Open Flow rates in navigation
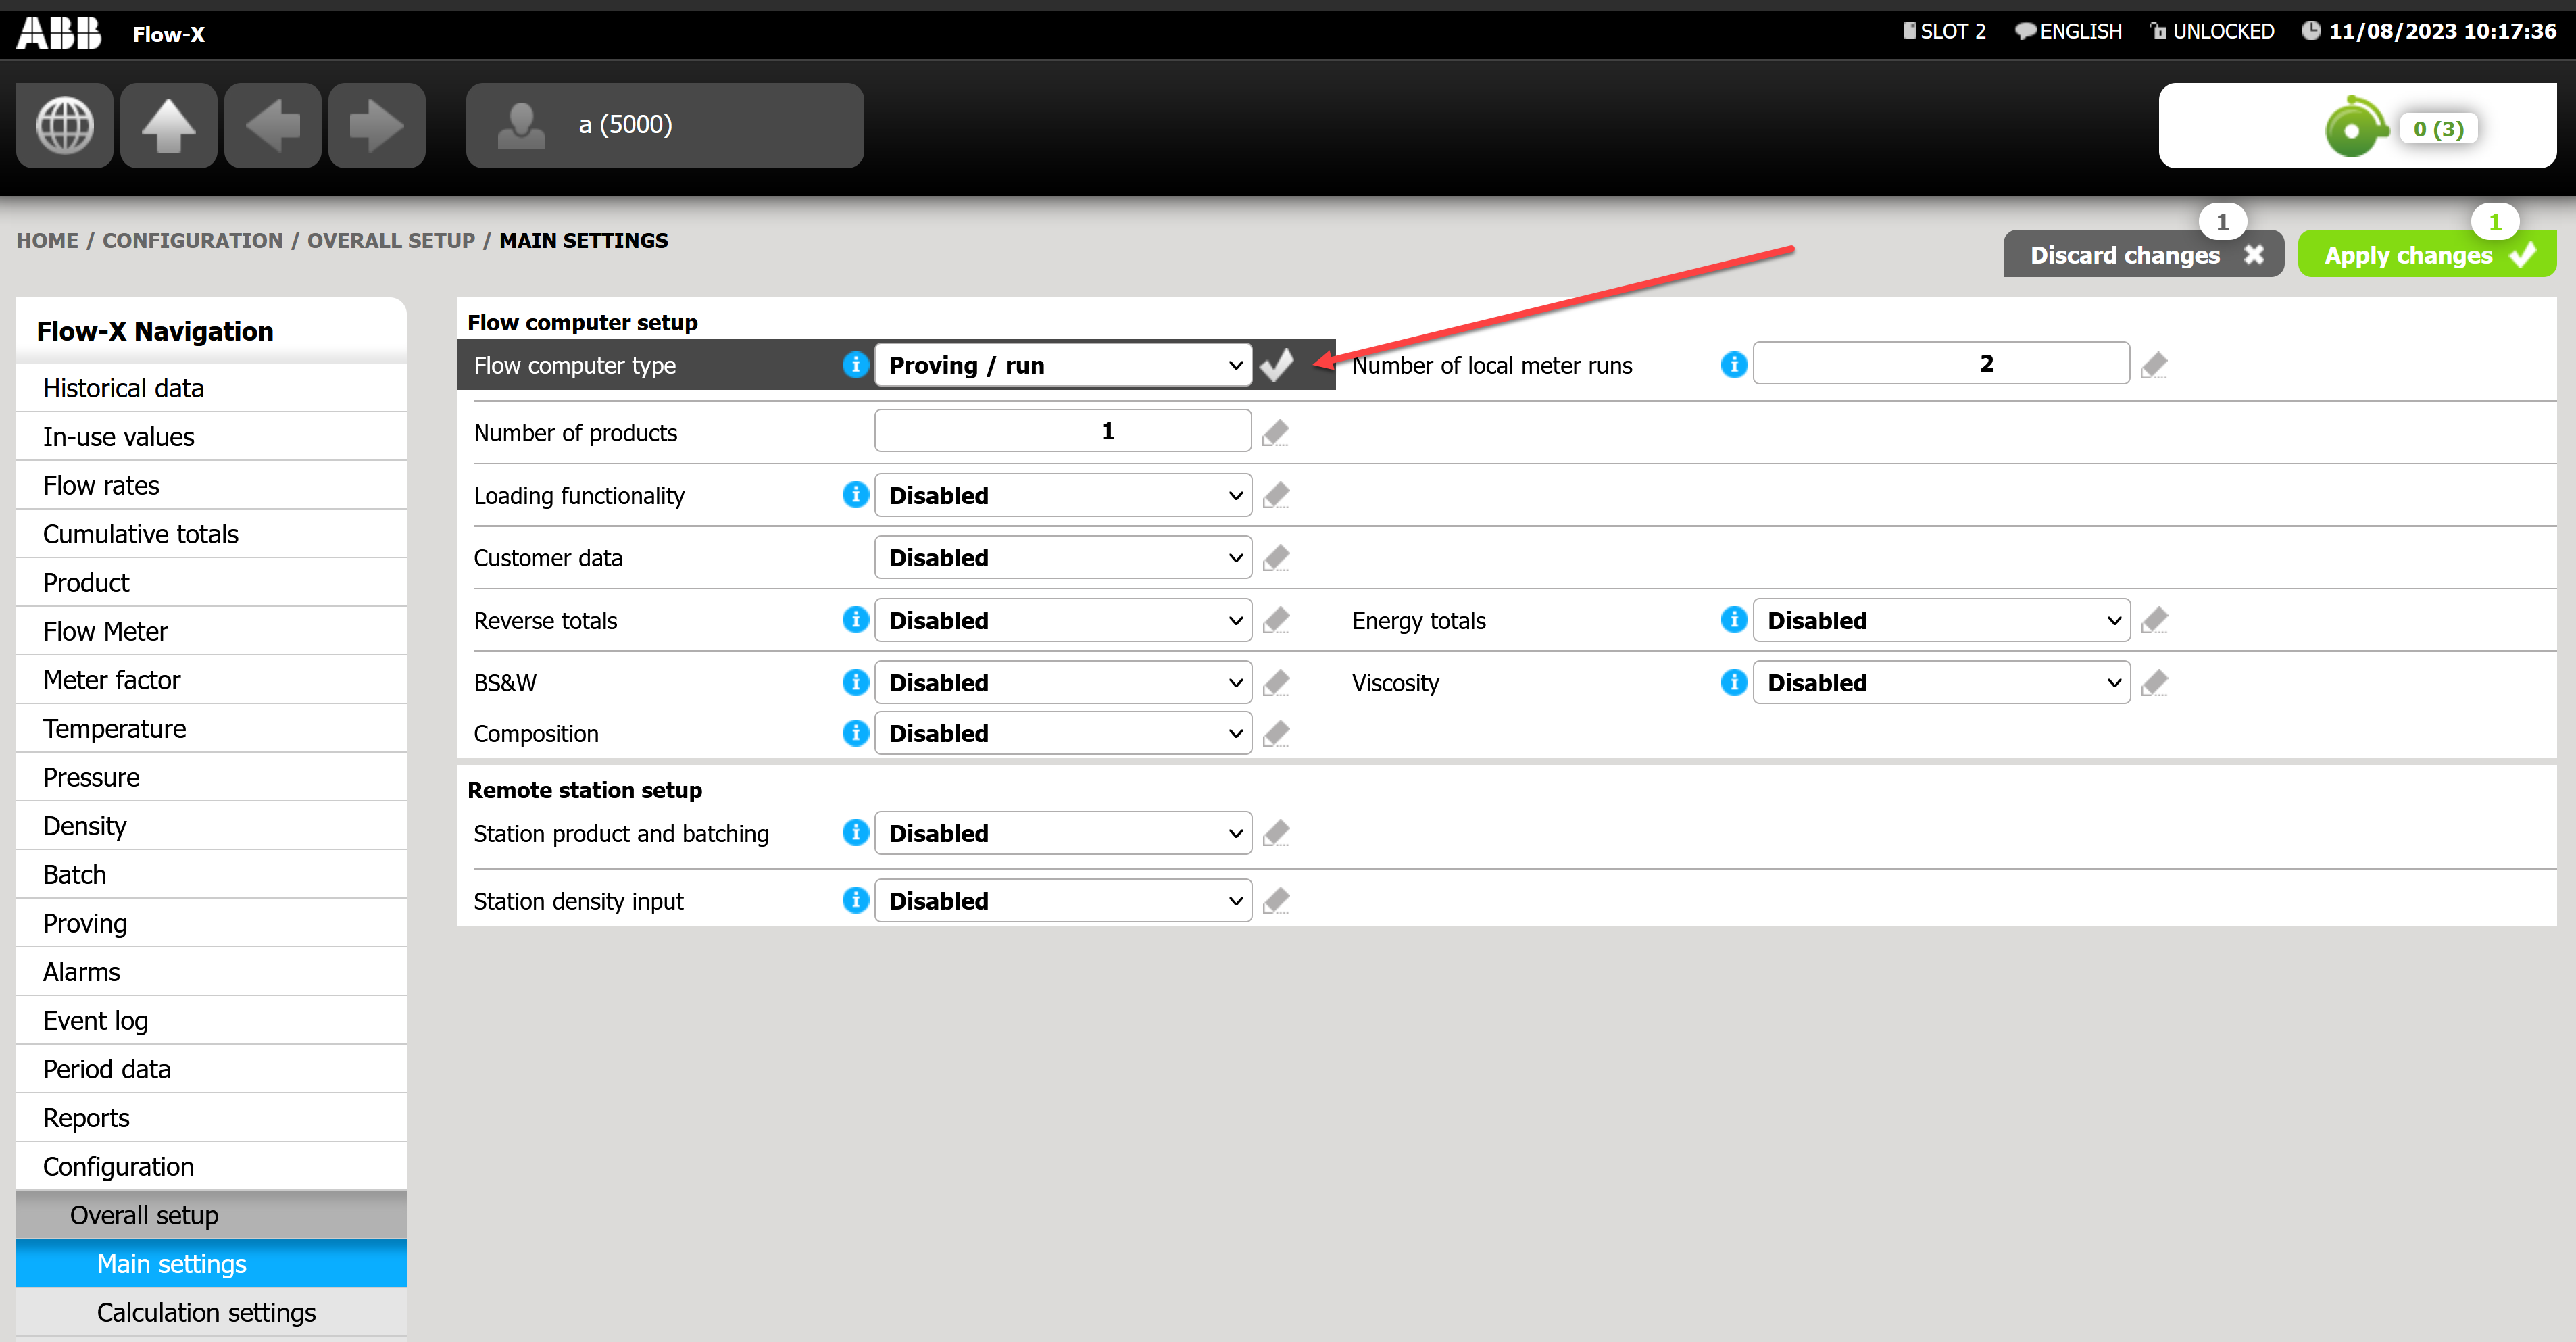This screenshot has width=2576, height=1342. 212,485
